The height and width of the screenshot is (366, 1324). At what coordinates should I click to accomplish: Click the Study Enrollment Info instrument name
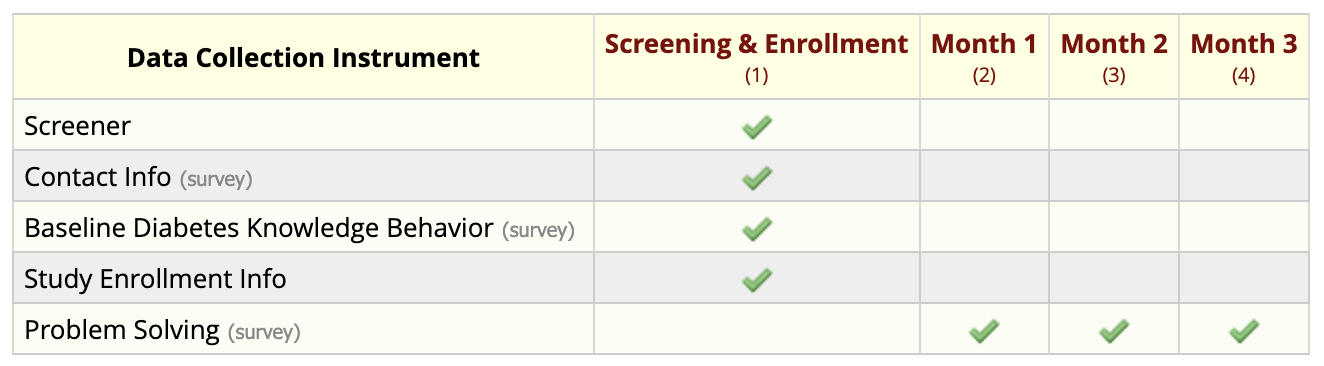tap(156, 279)
